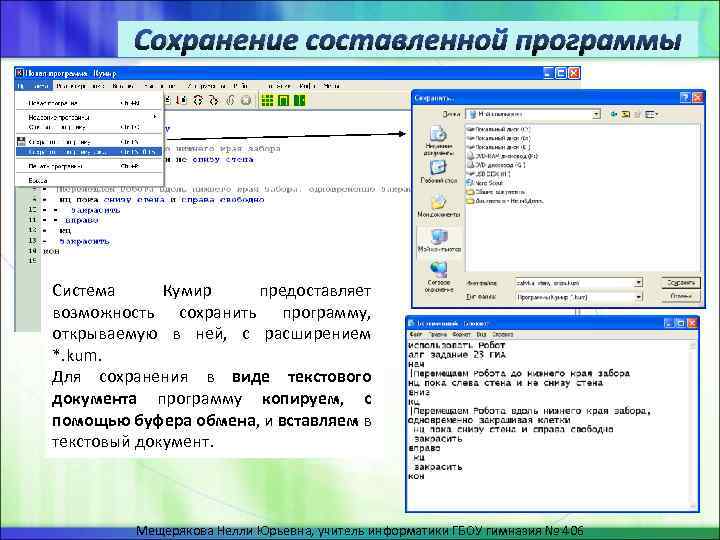Image resolution: width=720 pixels, height=540 pixels.
Task: Select the shared documents folder in file list
Action: pyautogui.click(x=496, y=192)
